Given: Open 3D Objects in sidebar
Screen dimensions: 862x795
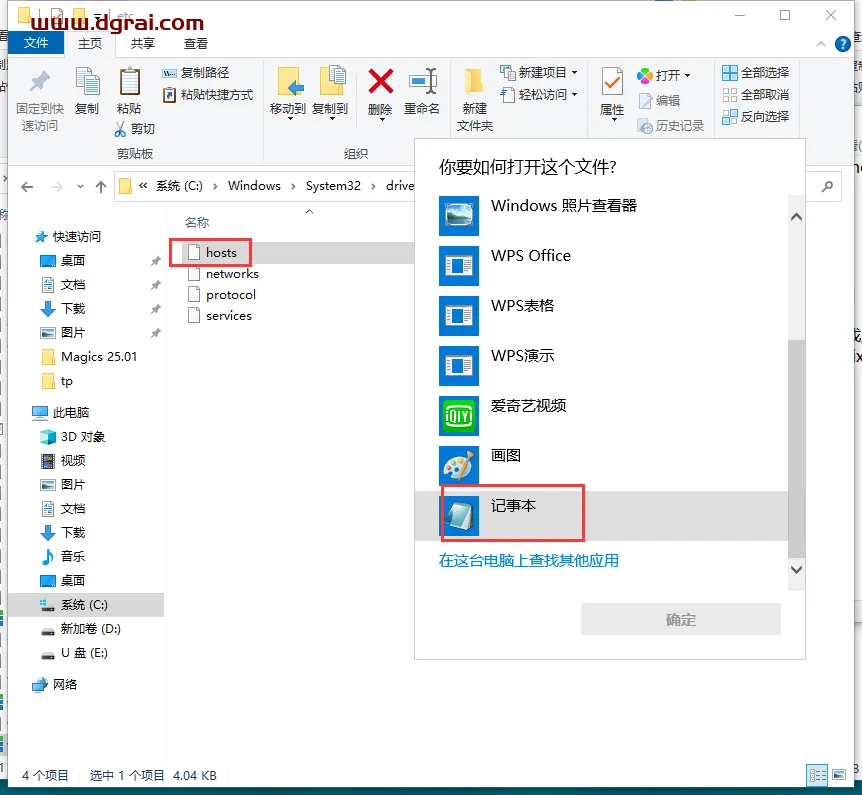Looking at the screenshot, I should tap(73, 437).
